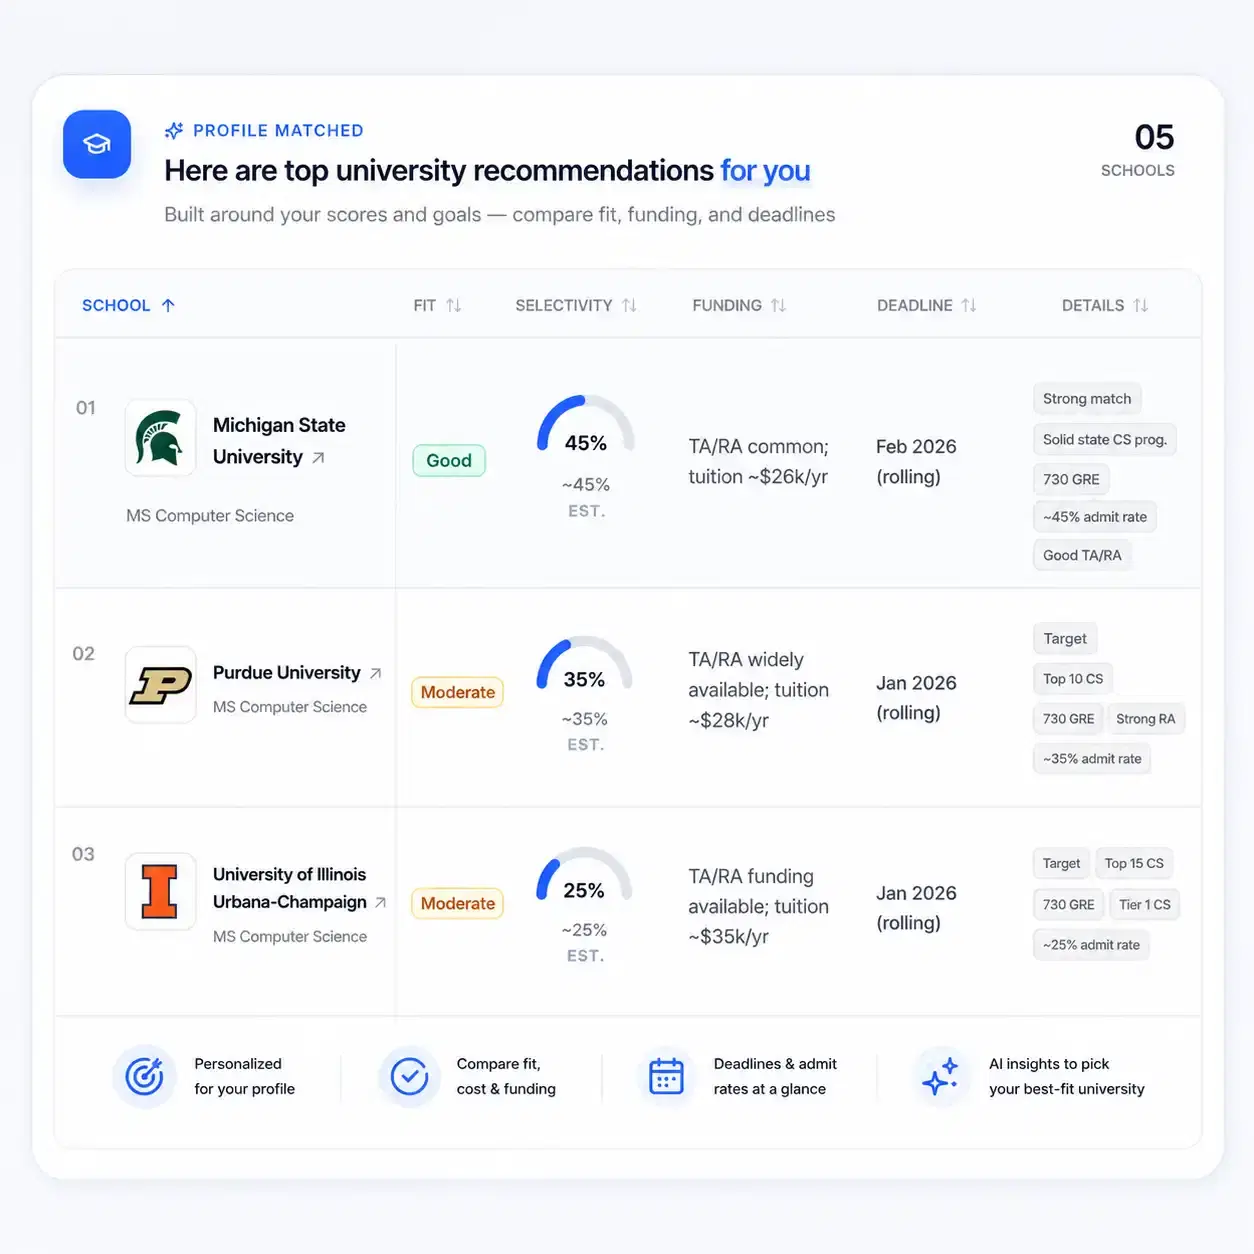Screen dimensions: 1254x1254
Task: Click sort arrows beside the Selectivity header
Action: [629, 305]
